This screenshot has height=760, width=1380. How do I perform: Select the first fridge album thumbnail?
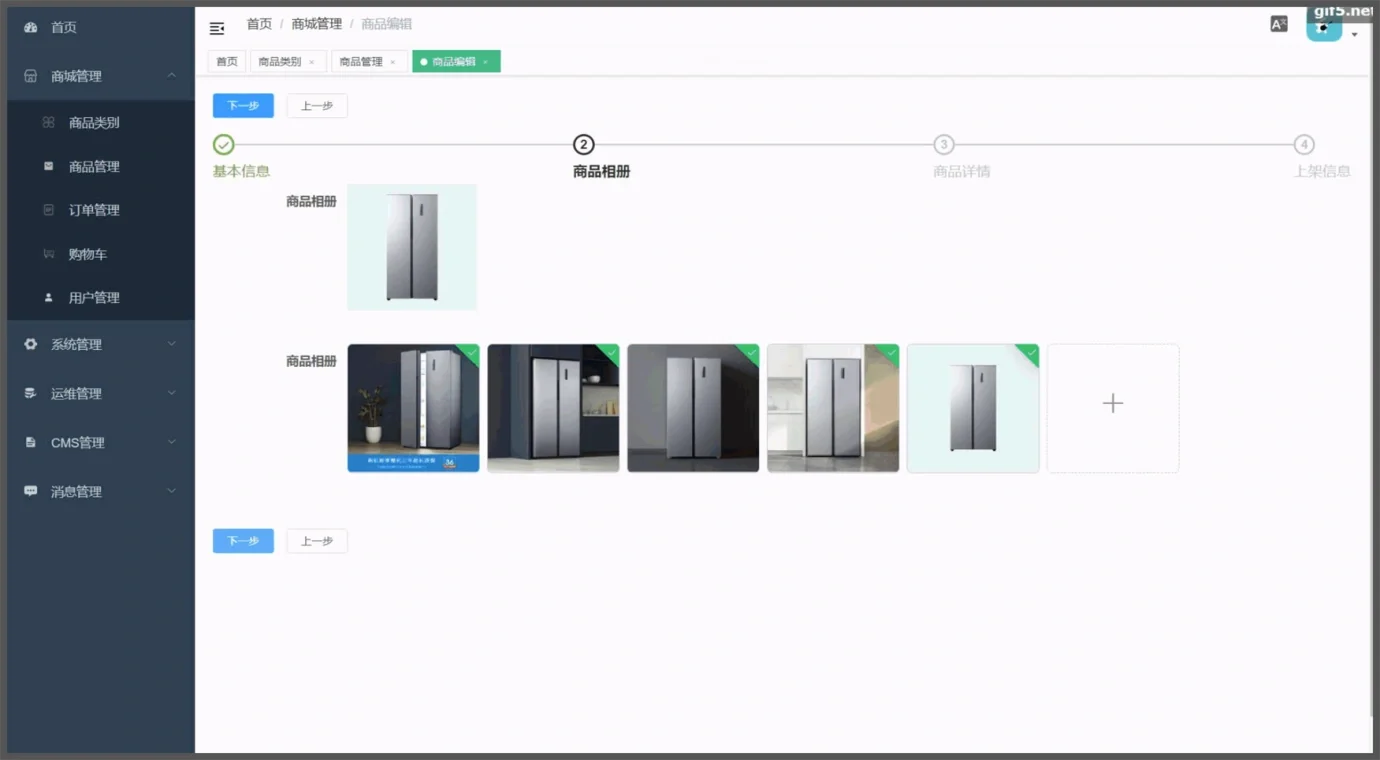click(x=413, y=408)
